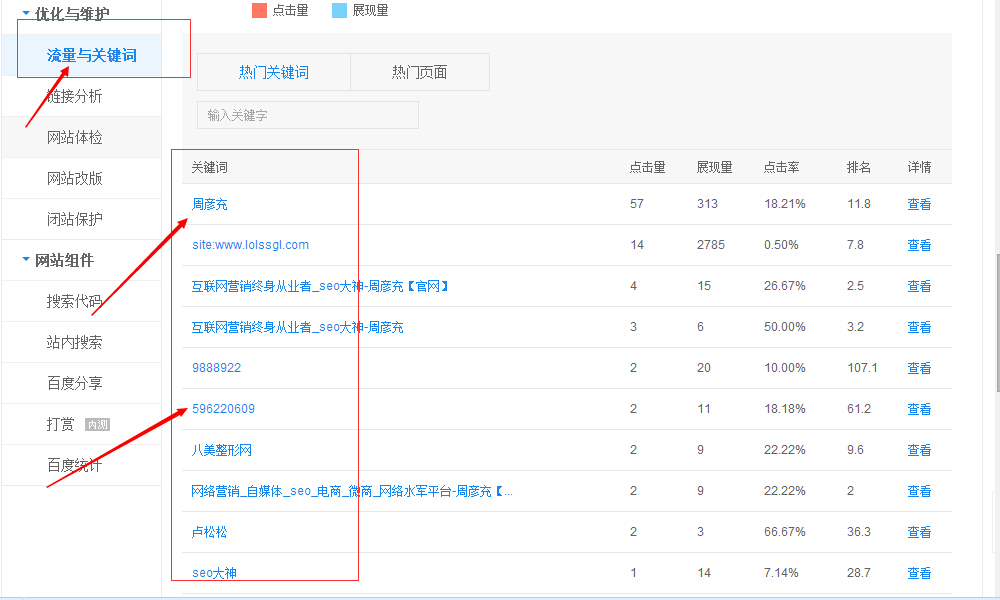Click the 输入关键字 search input field
The width and height of the screenshot is (1000, 600).
(x=307, y=114)
